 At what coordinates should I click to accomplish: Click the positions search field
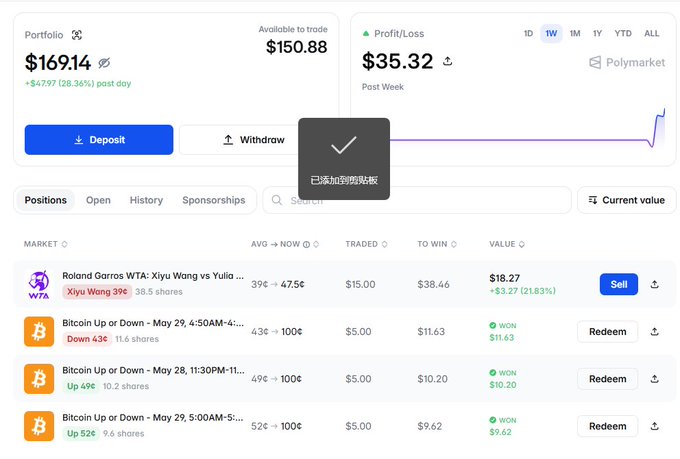click(x=417, y=200)
